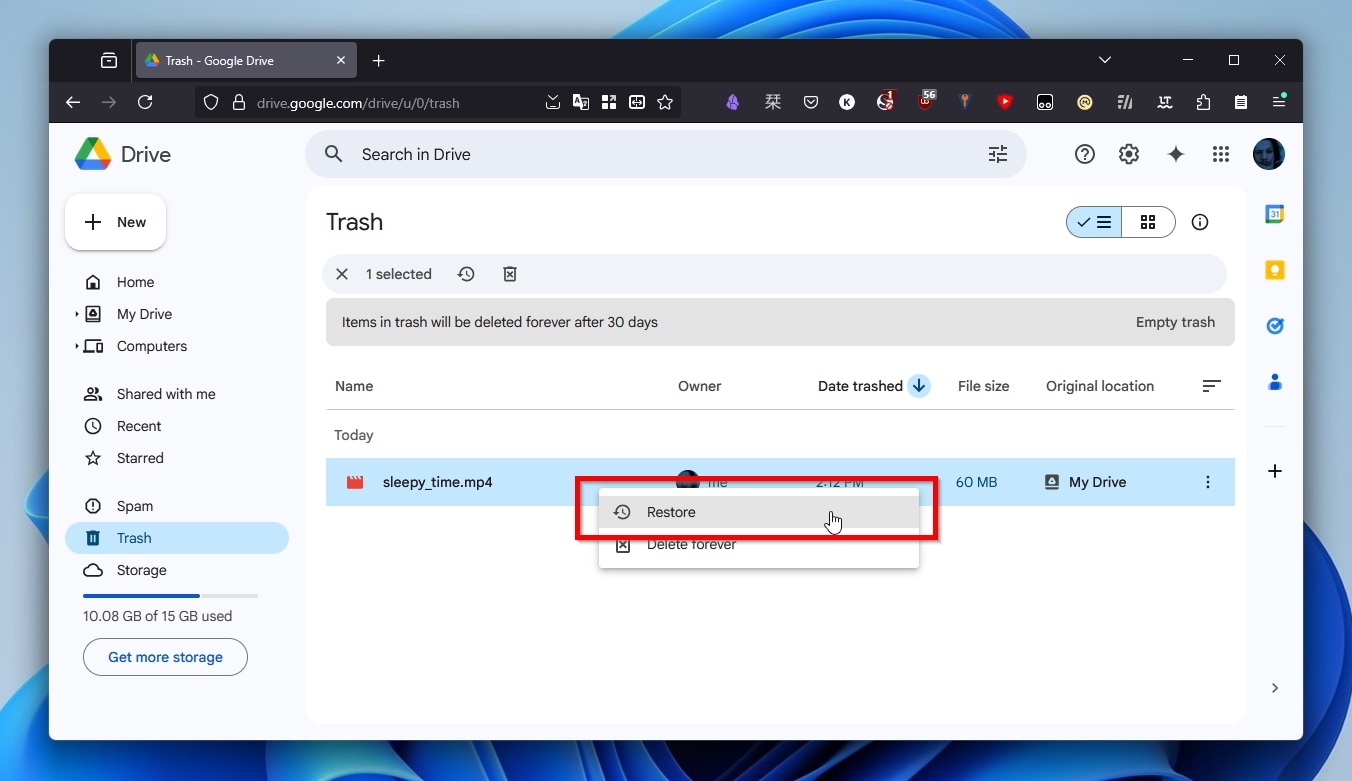Open the Settings gear
The height and width of the screenshot is (781, 1352).
pos(1129,154)
